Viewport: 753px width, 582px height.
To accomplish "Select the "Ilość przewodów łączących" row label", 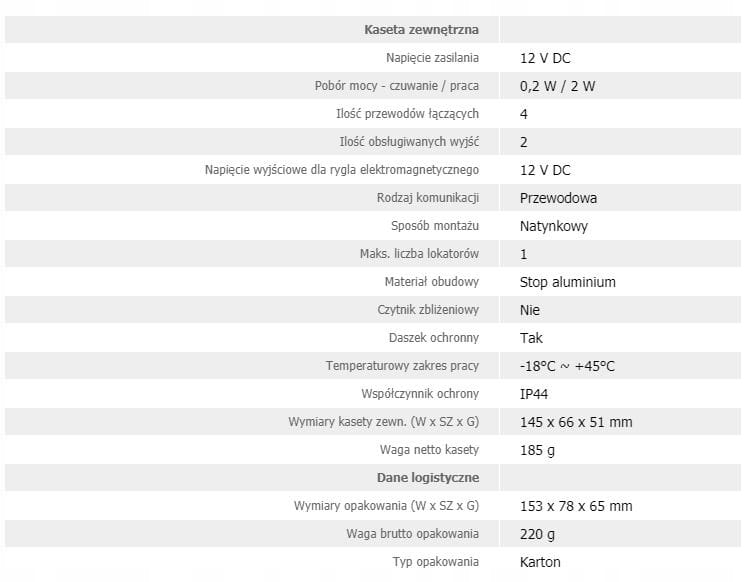I will click(409, 114).
